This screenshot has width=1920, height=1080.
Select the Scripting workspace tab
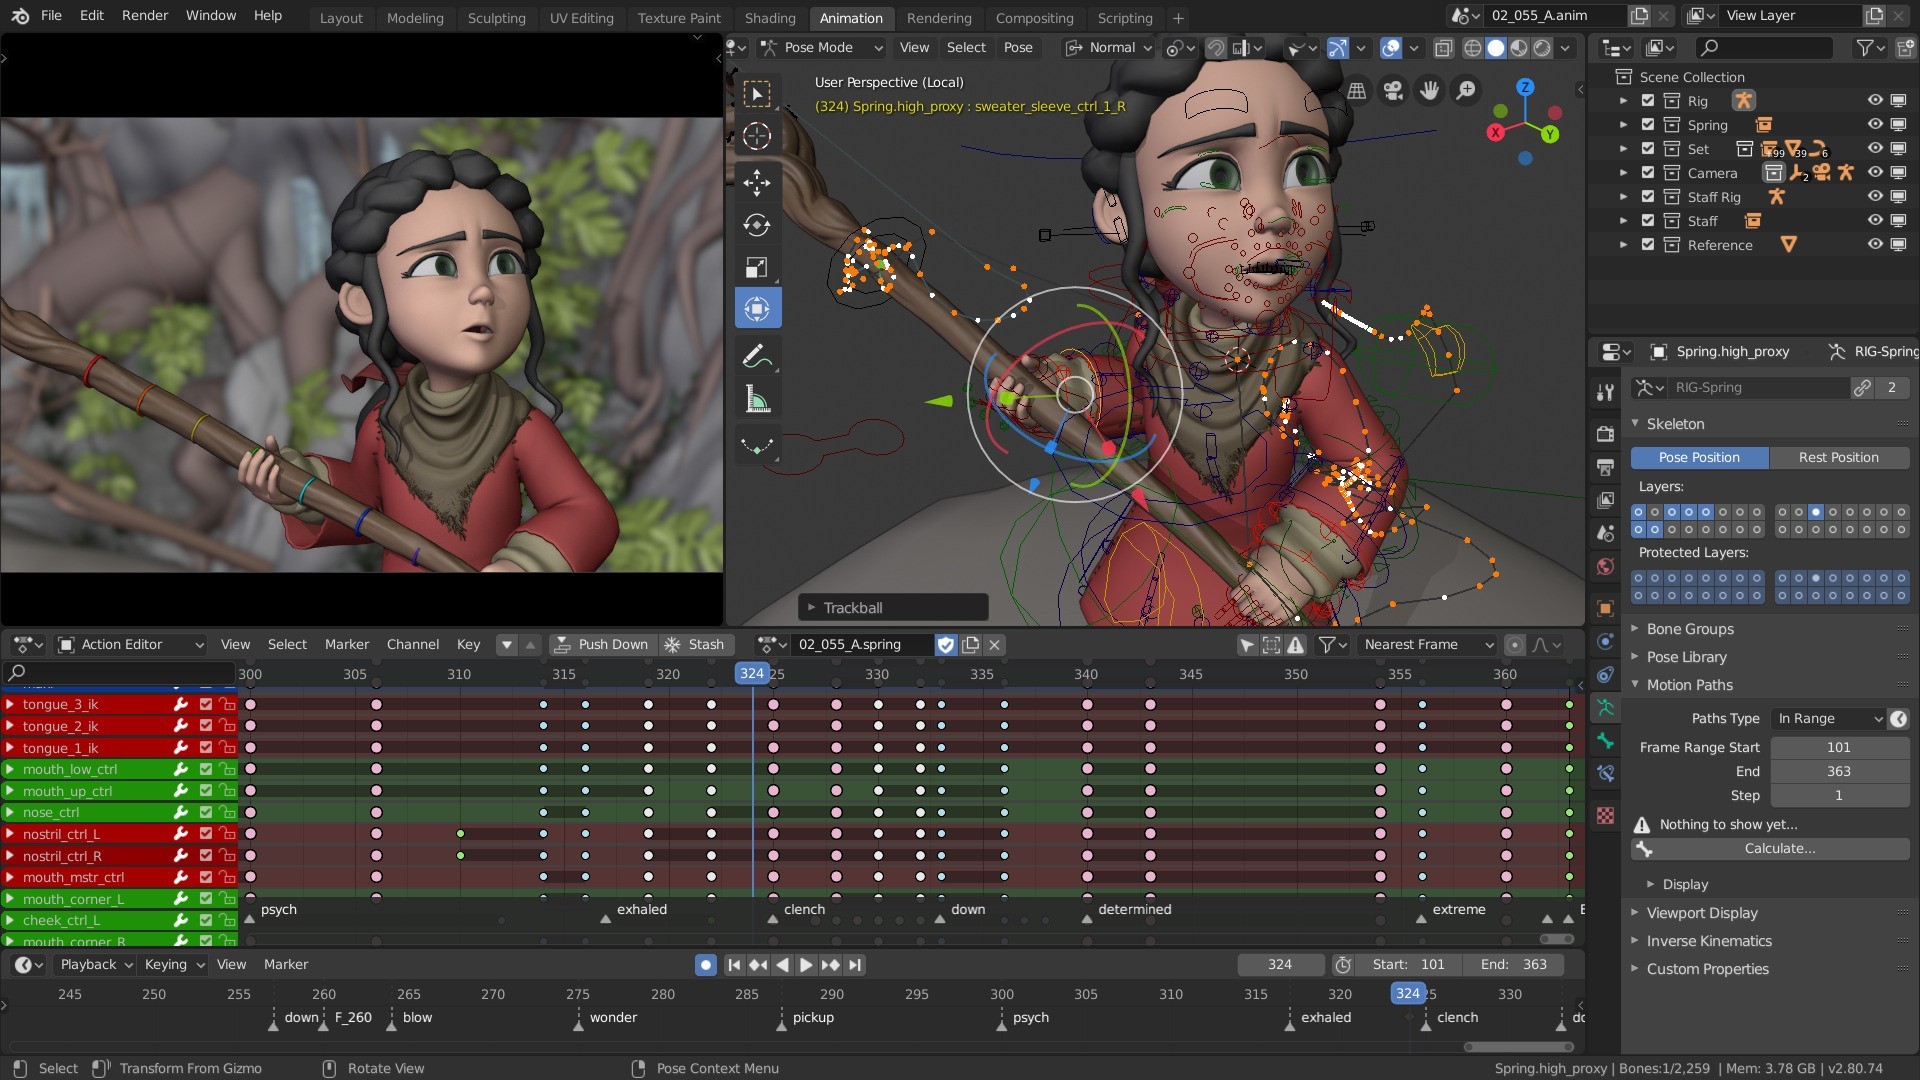click(x=1125, y=16)
